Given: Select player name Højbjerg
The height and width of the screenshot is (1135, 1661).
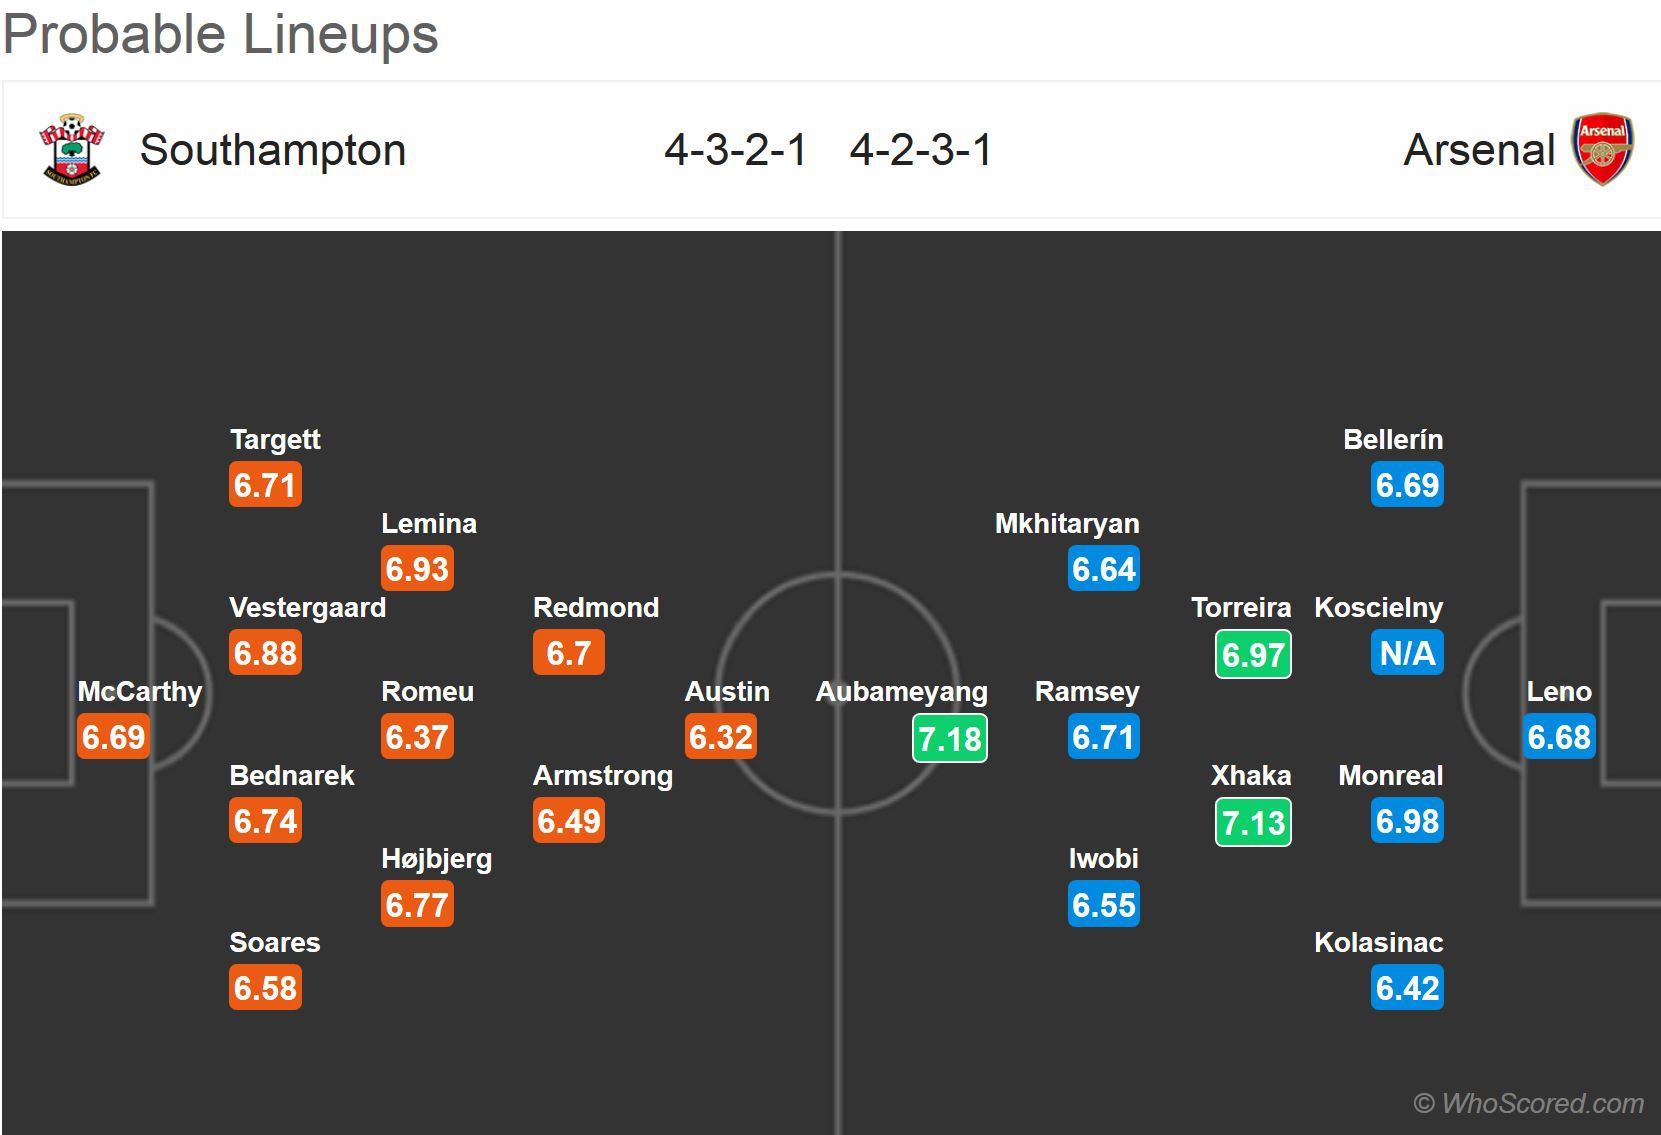Looking at the screenshot, I should point(436,859).
